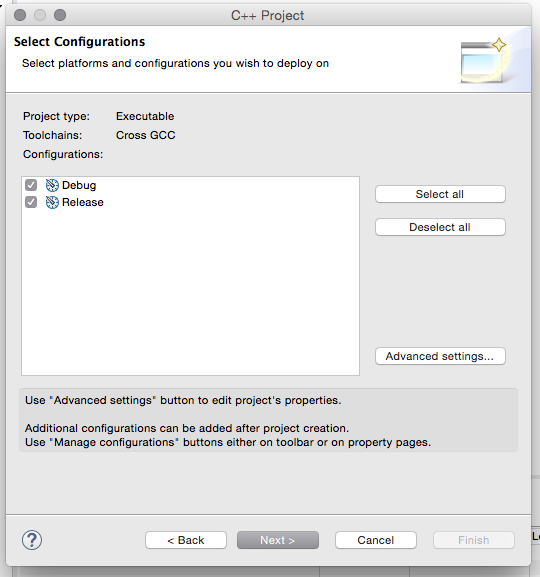Click the C++ Project title bar
Image resolution: width=540 pixels, height=577 pixels.
click(268, 15)
